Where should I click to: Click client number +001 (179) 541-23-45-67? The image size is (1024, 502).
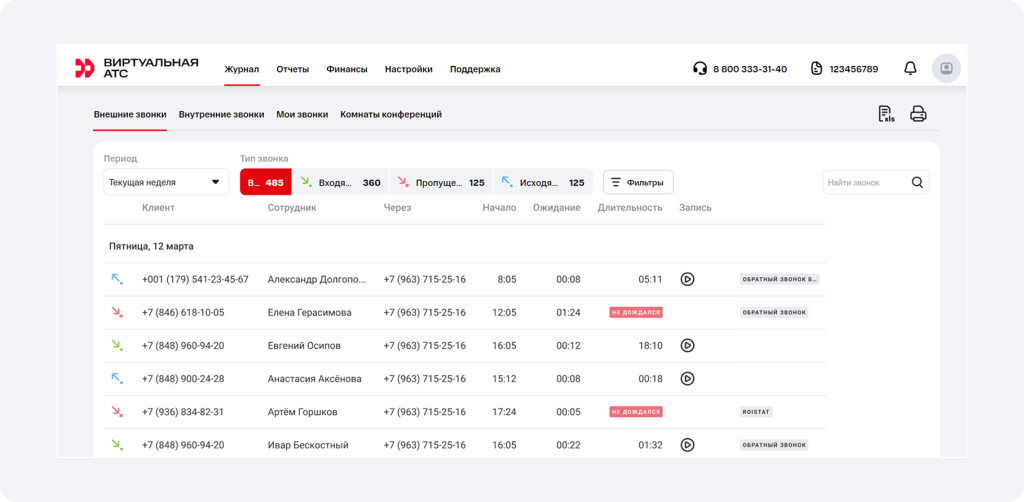[195, 279]
